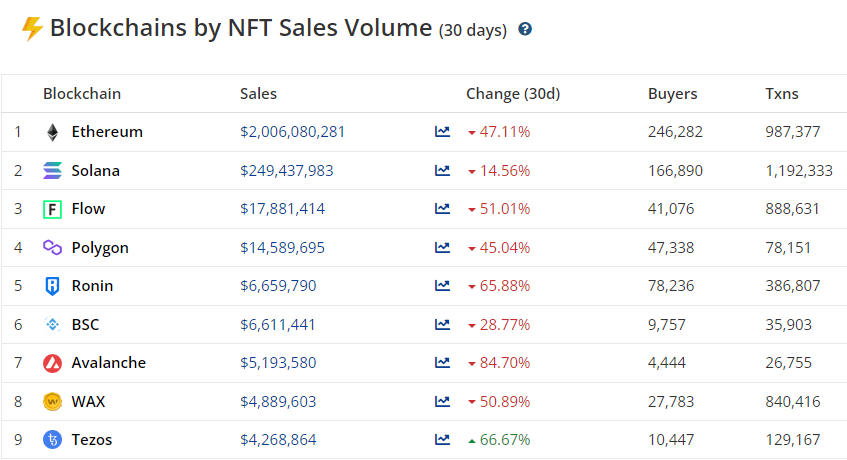Sort by the Change (30d) column header

pyautogui.click(x=513, y=94)
